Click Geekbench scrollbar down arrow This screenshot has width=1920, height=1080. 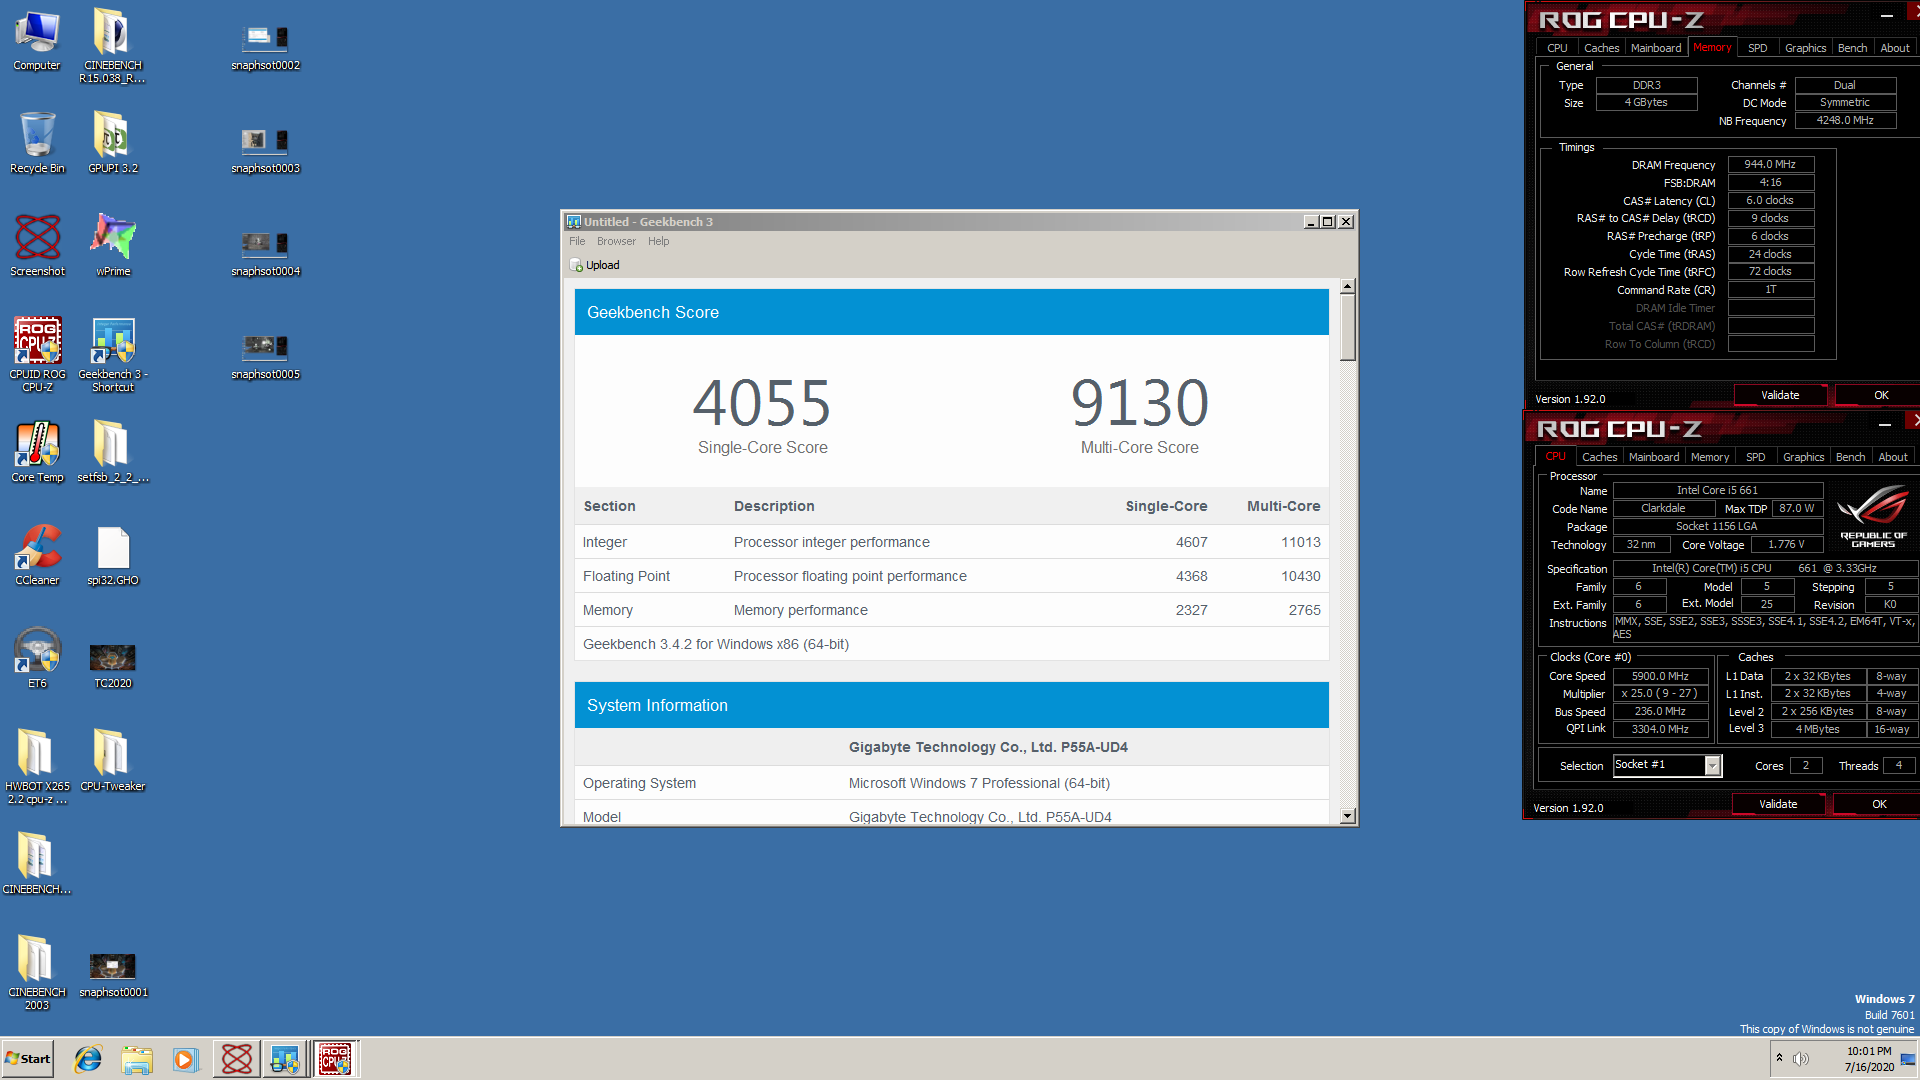1347,816
